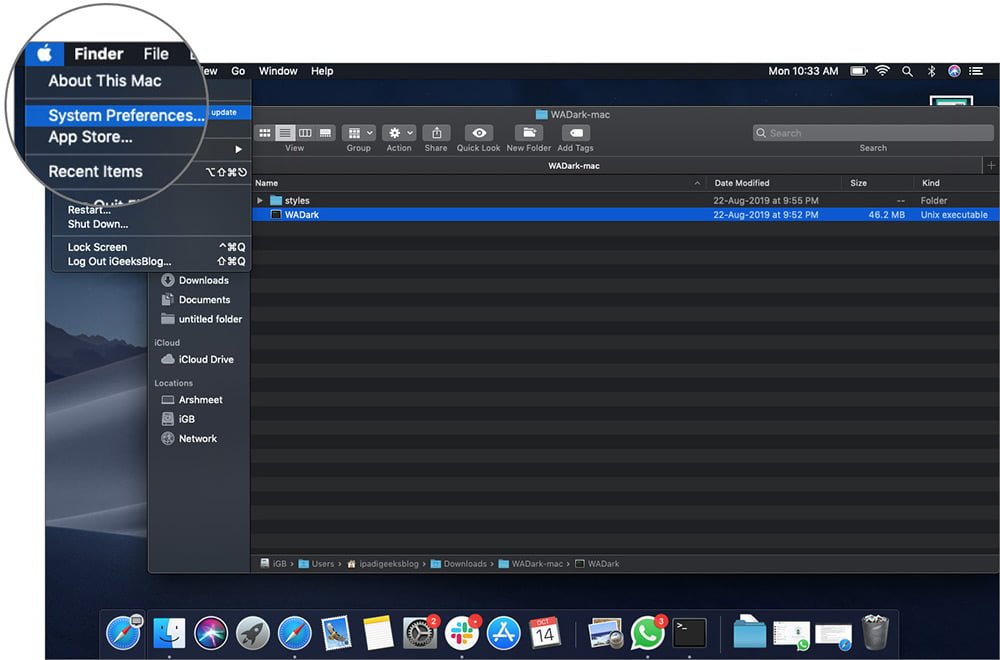Open Notification Center in menu bar
Viewport: 1000px width, 660px height.
click(x=976, y=71)
